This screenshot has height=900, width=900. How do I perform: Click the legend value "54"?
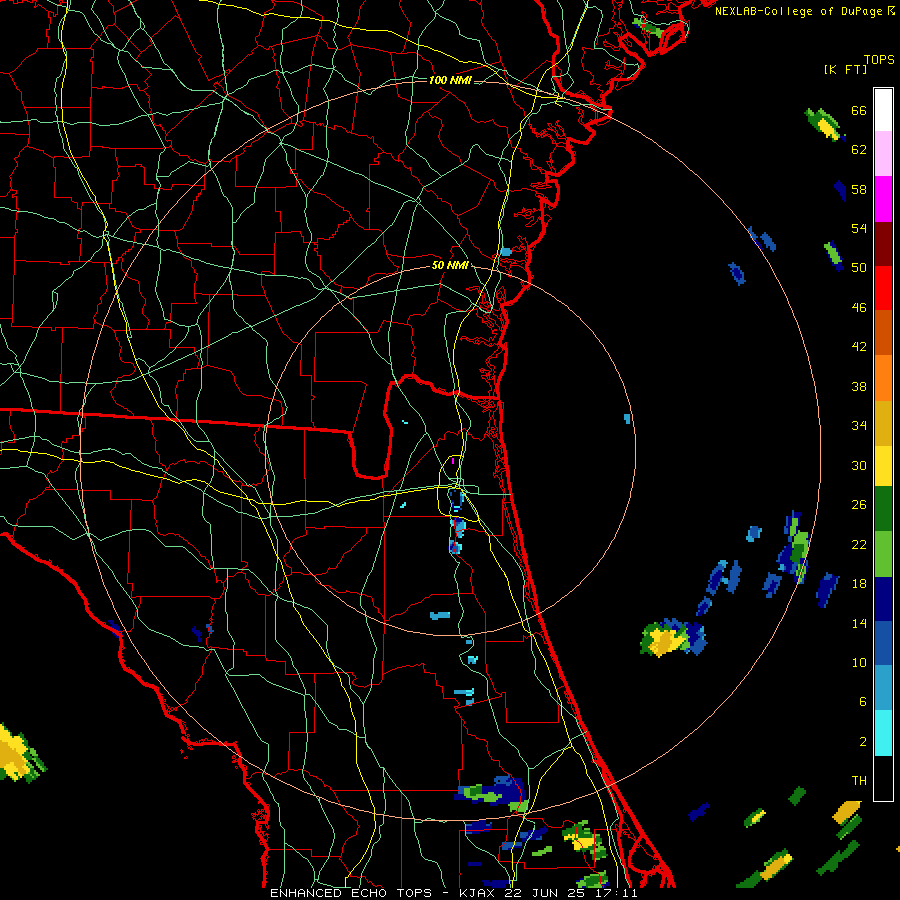coord(859,228)
